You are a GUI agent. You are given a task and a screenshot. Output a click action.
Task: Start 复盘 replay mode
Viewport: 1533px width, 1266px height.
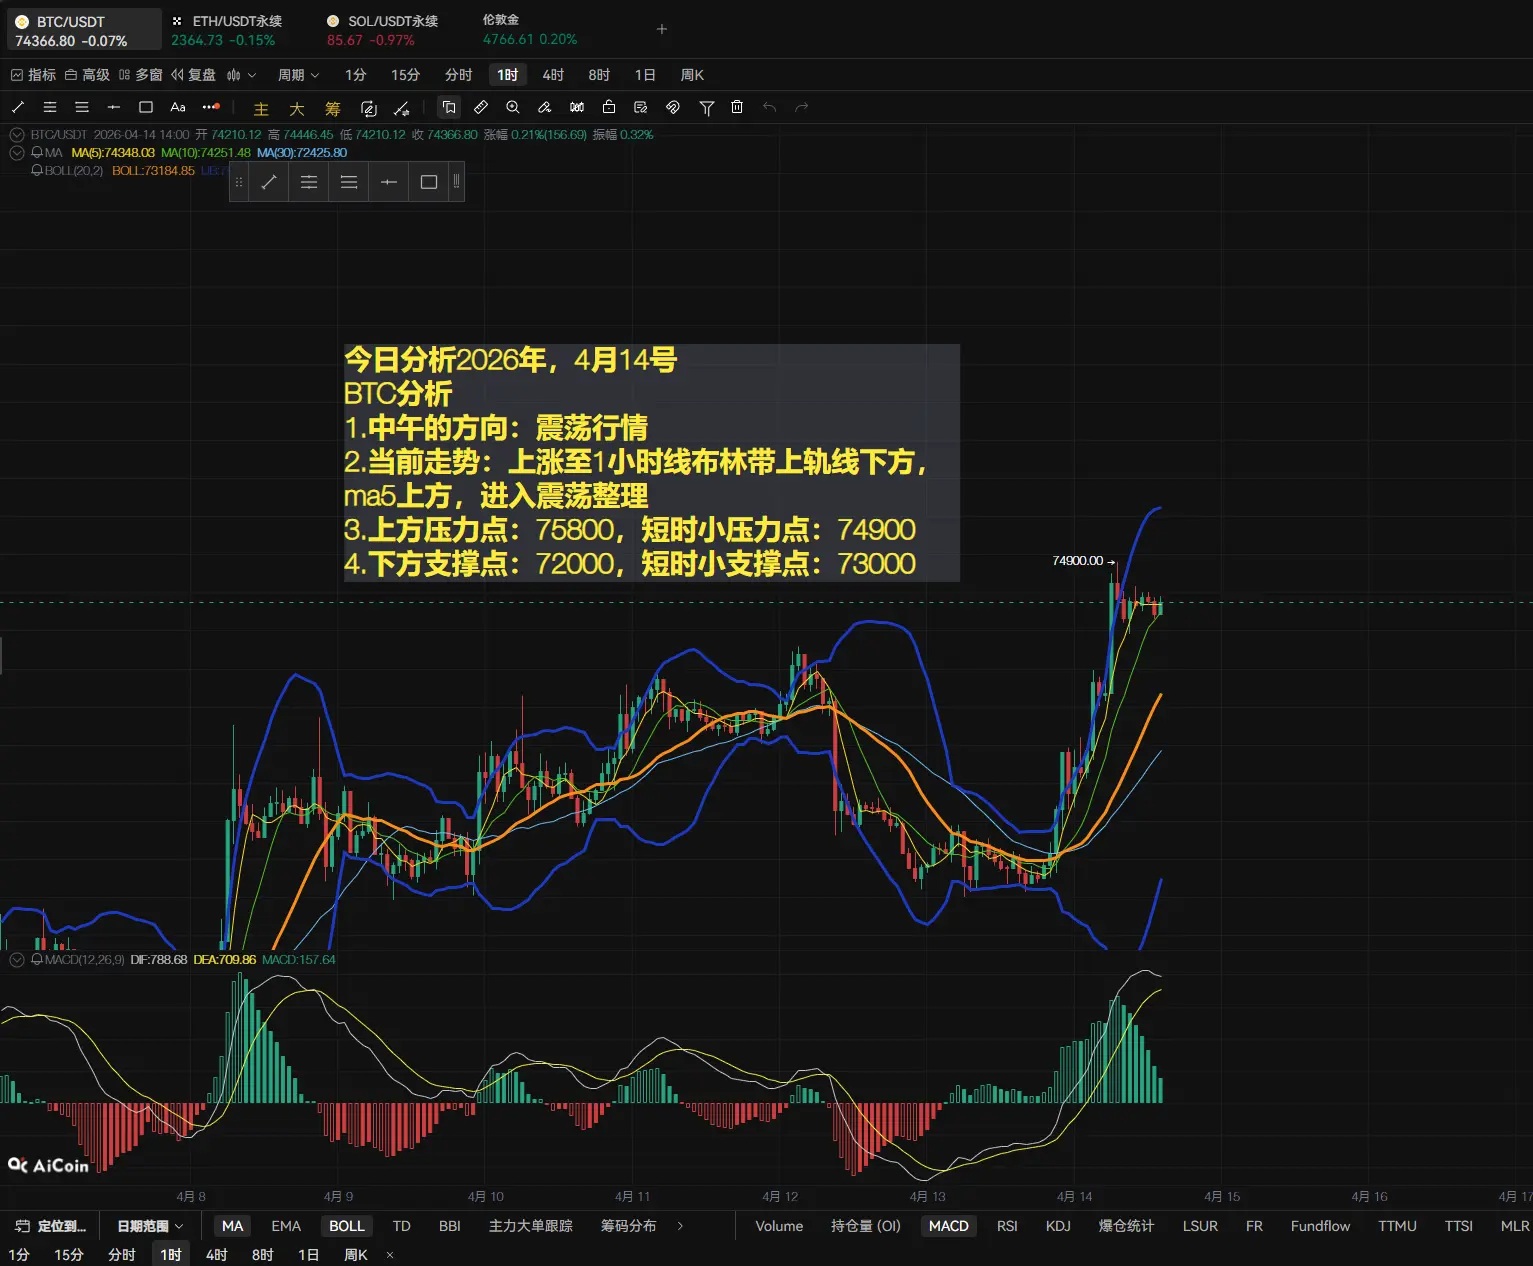point(193,75)
